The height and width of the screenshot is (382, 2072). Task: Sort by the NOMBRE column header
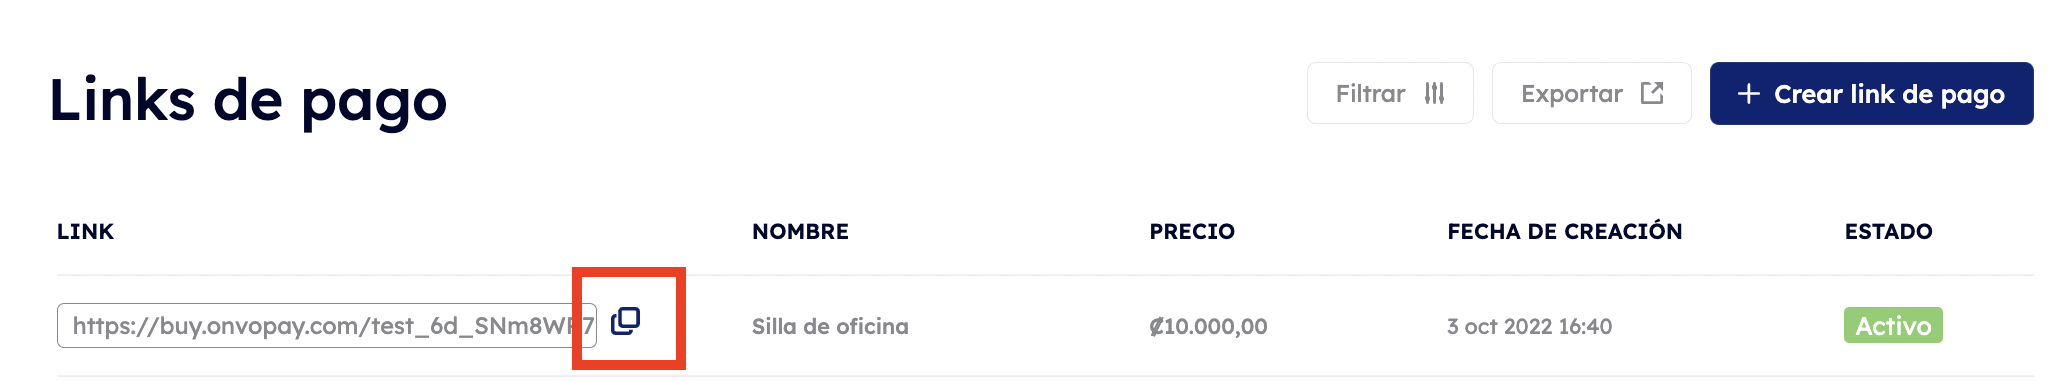(800, 231)
